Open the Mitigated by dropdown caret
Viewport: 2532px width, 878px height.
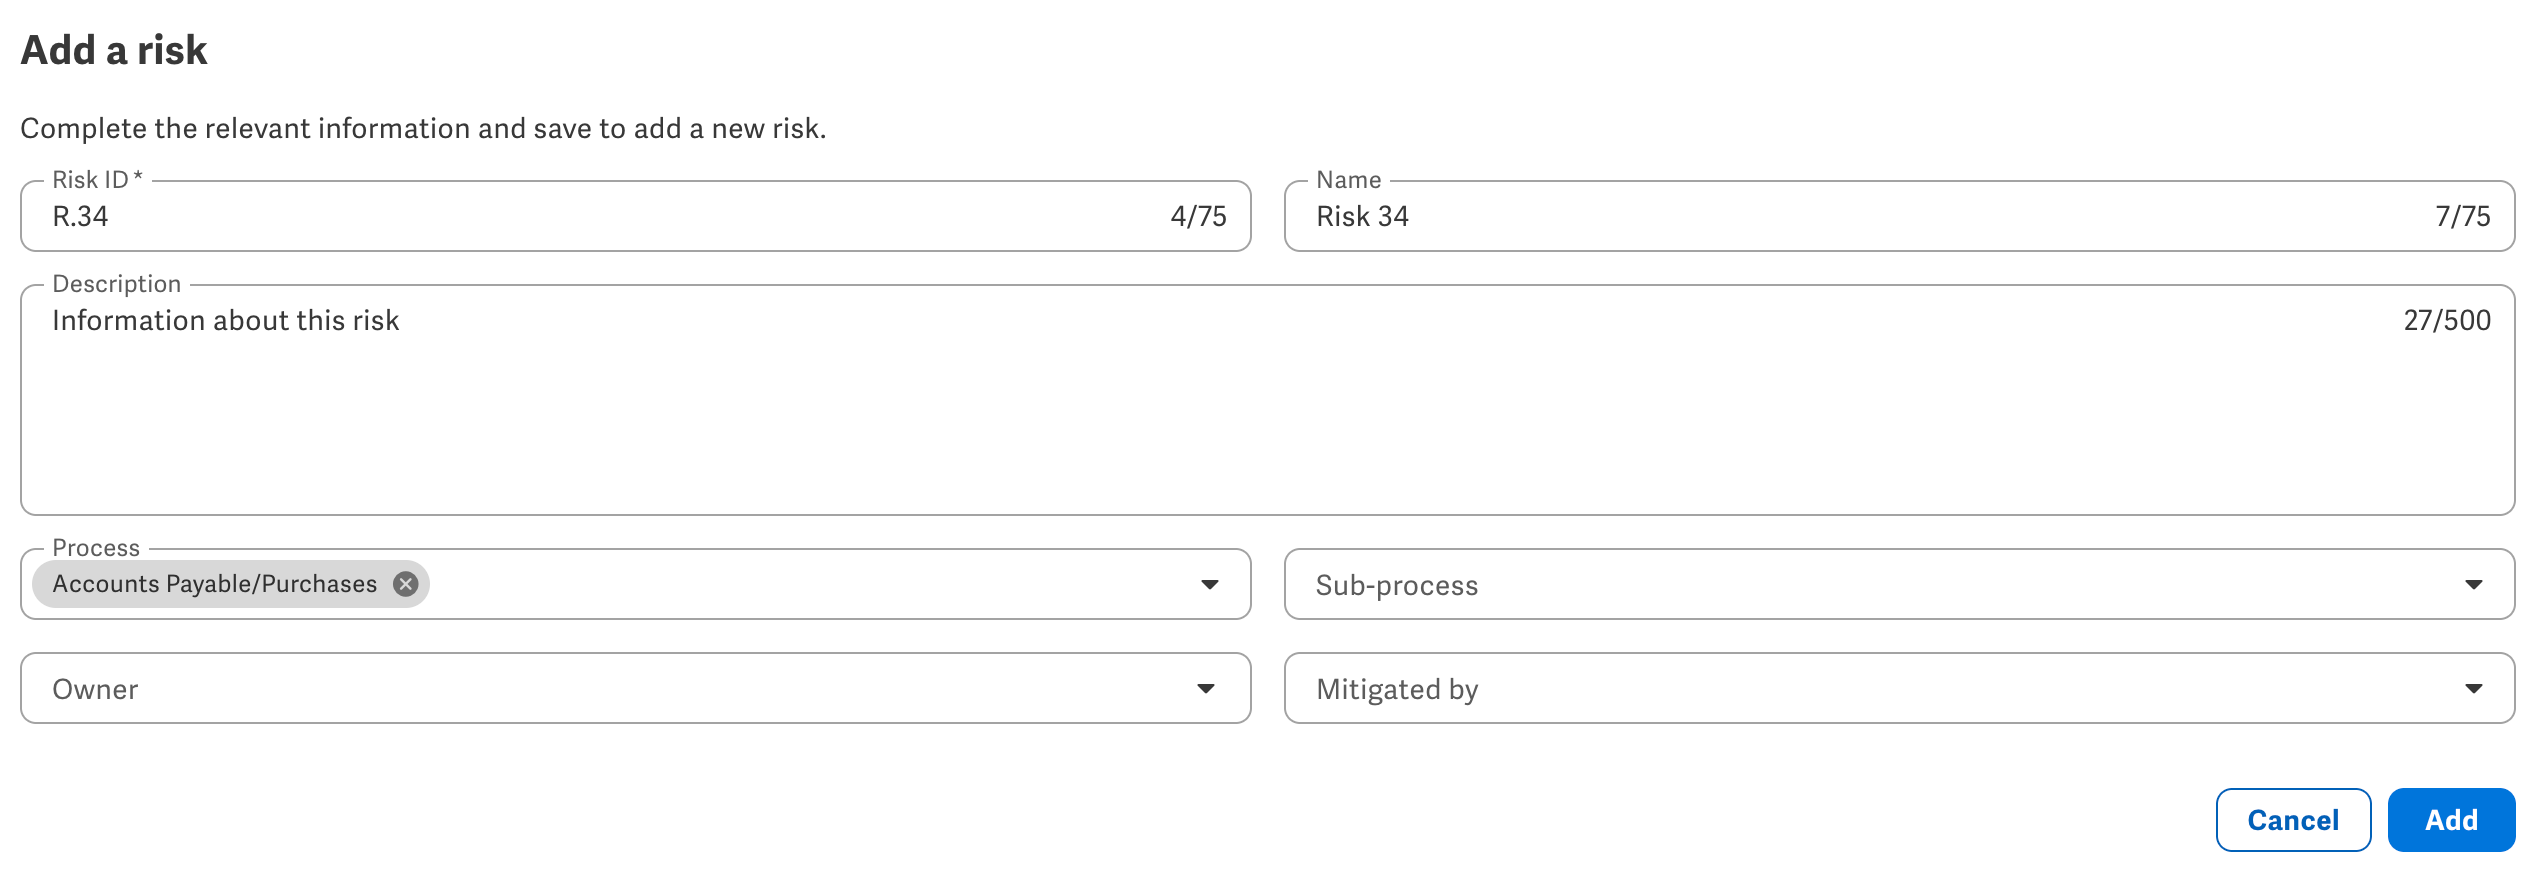click(2473, 689)
